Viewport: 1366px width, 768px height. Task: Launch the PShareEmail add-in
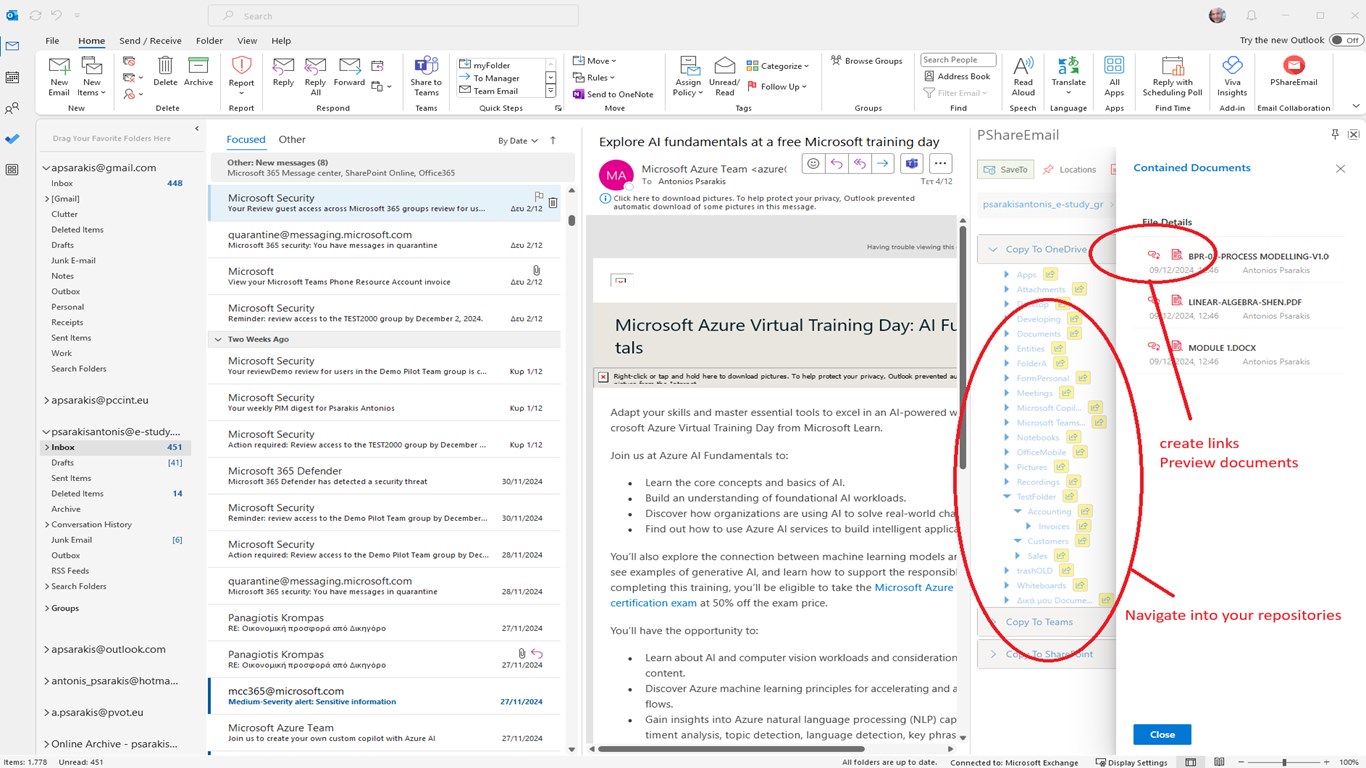point(1293,71)
